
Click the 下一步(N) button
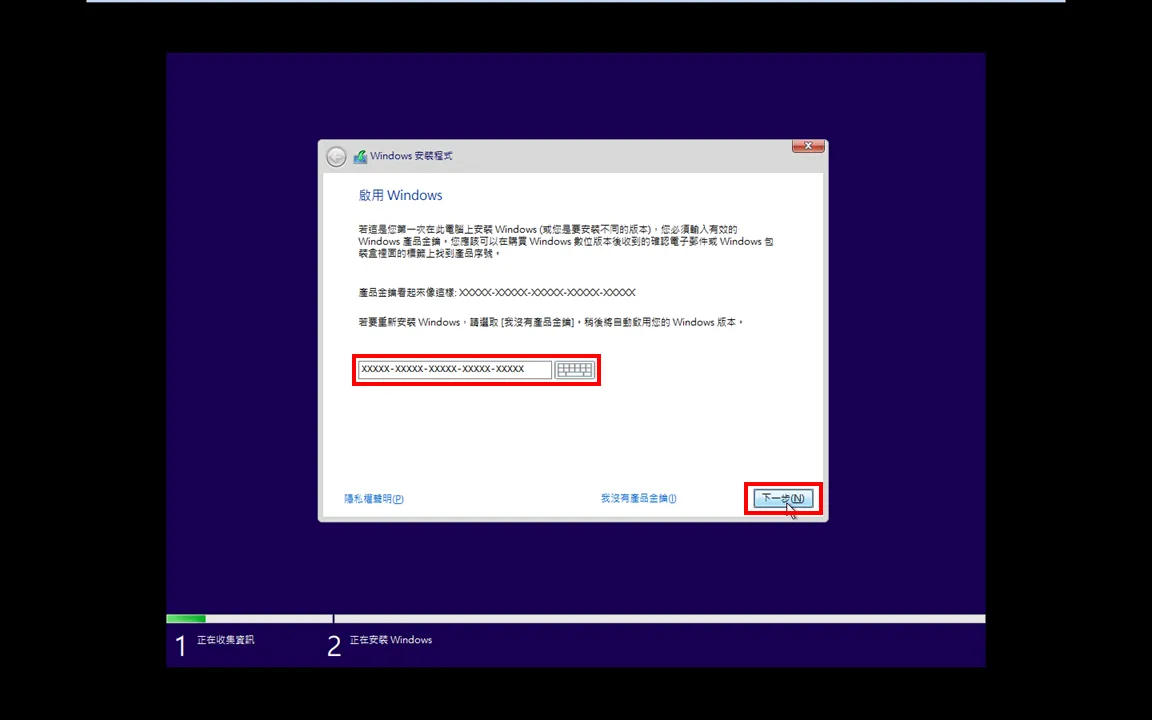pyautogui.click(x=782, y=498)
